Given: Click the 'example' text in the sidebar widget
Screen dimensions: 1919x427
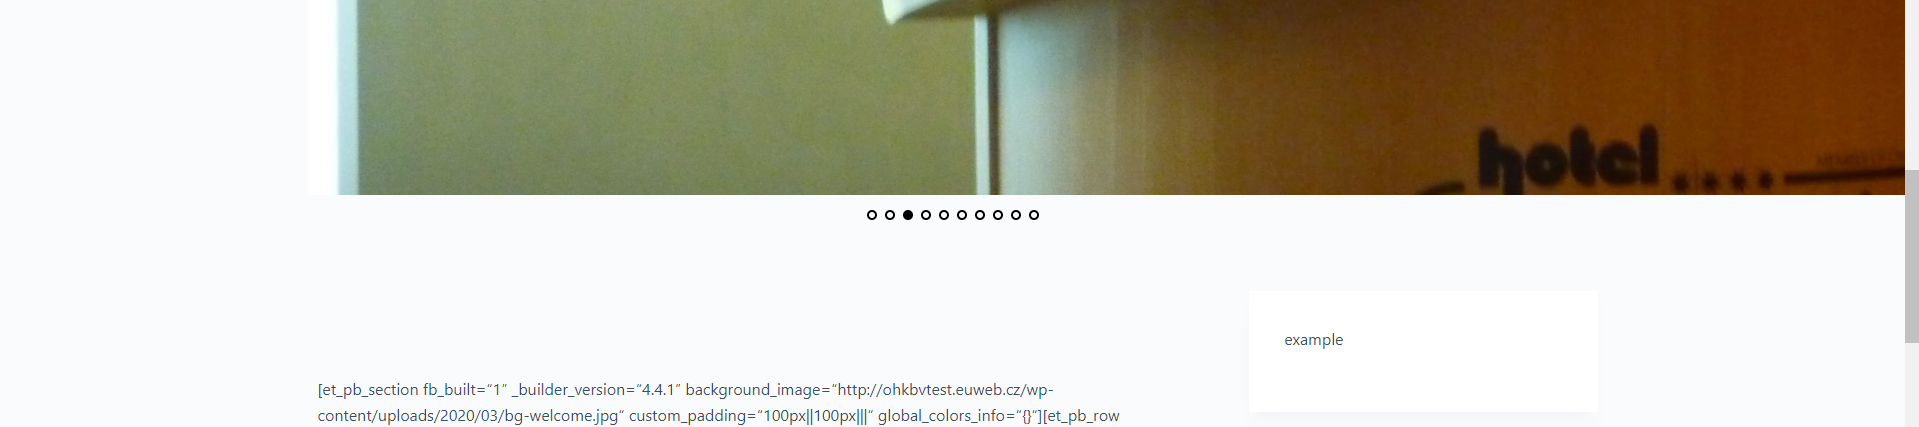Looking at the screenshot, I should pyautogui.click(x=1314, y=340).
